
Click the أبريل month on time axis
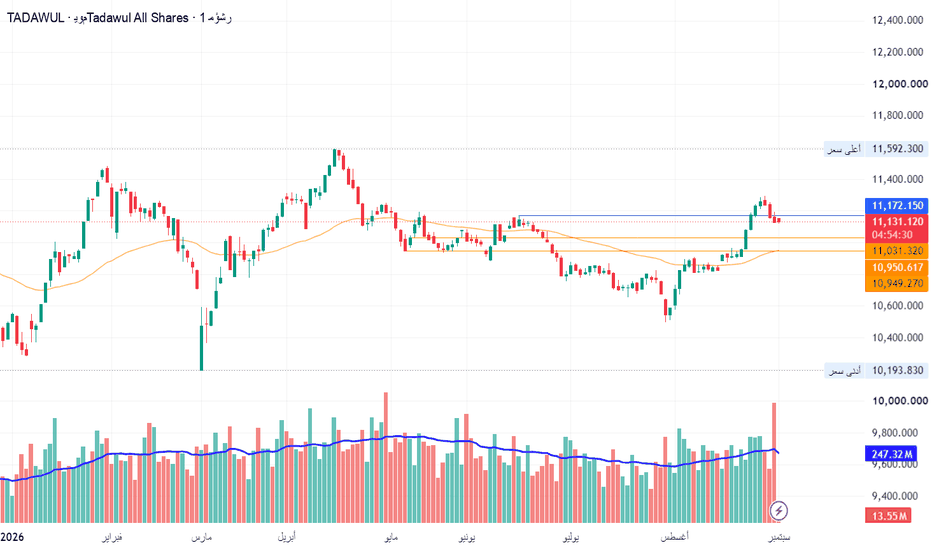(286, 538)
